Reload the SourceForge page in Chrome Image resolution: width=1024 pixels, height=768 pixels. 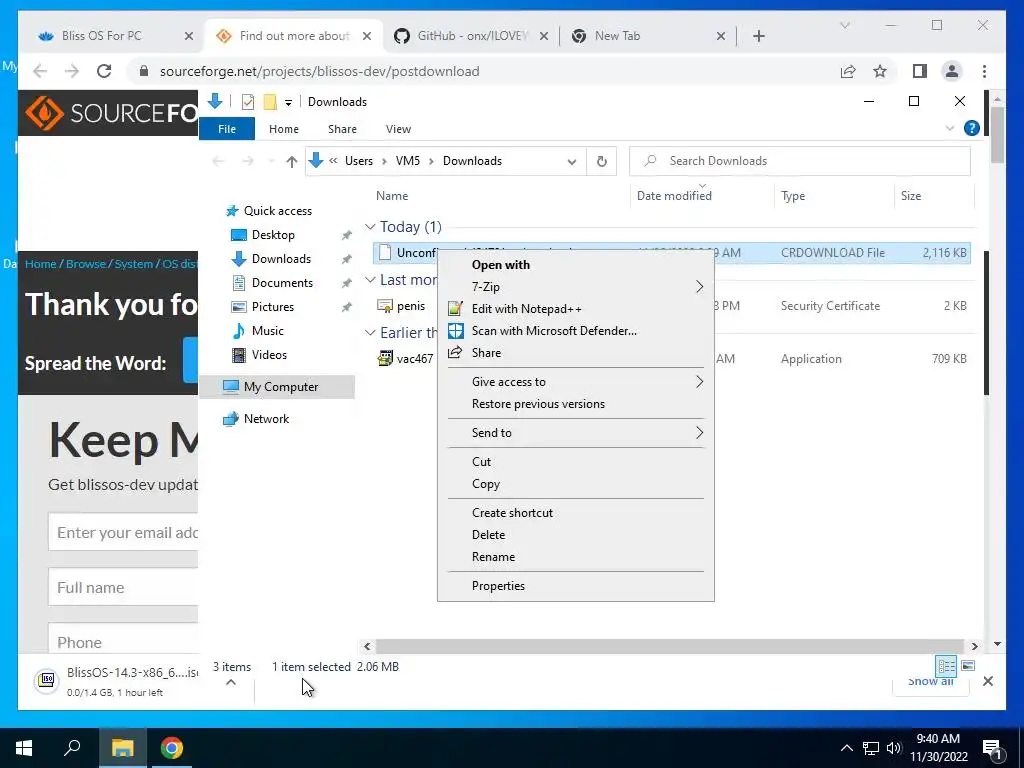104,71
